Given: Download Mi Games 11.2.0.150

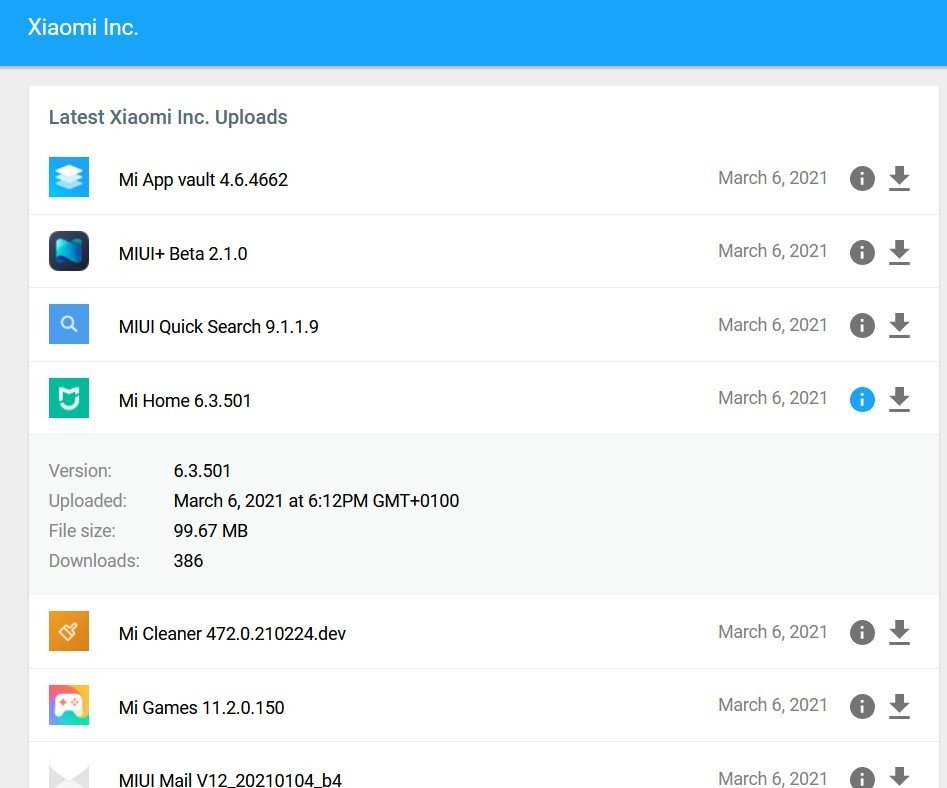Looking at the screenshot, I should coord(899,706).
